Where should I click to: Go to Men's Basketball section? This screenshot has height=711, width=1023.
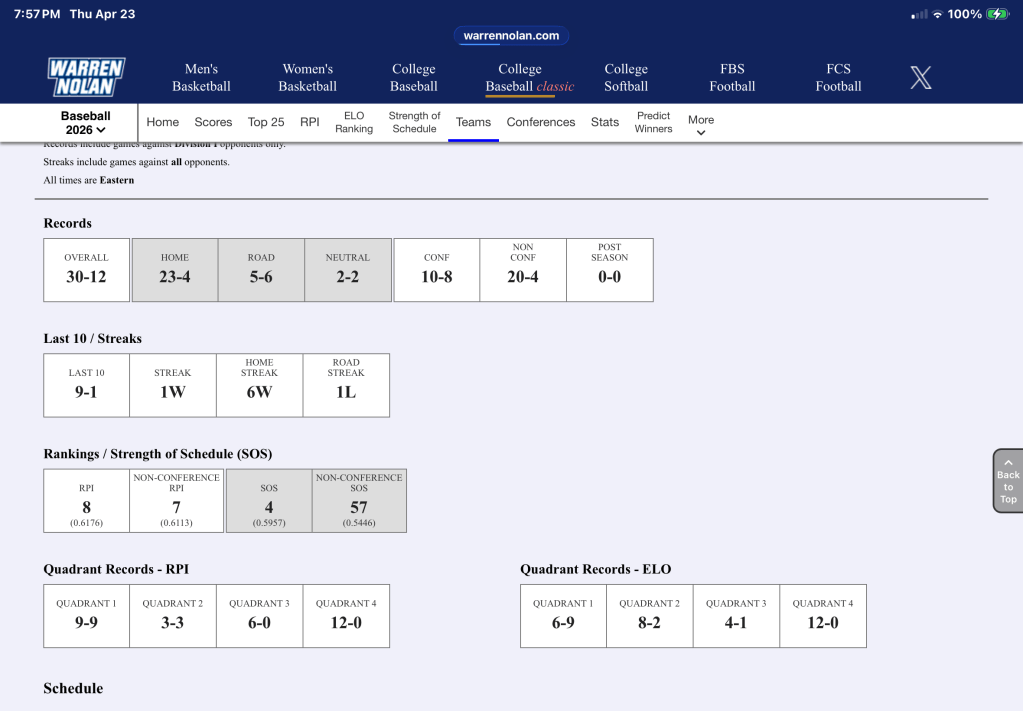201,77
